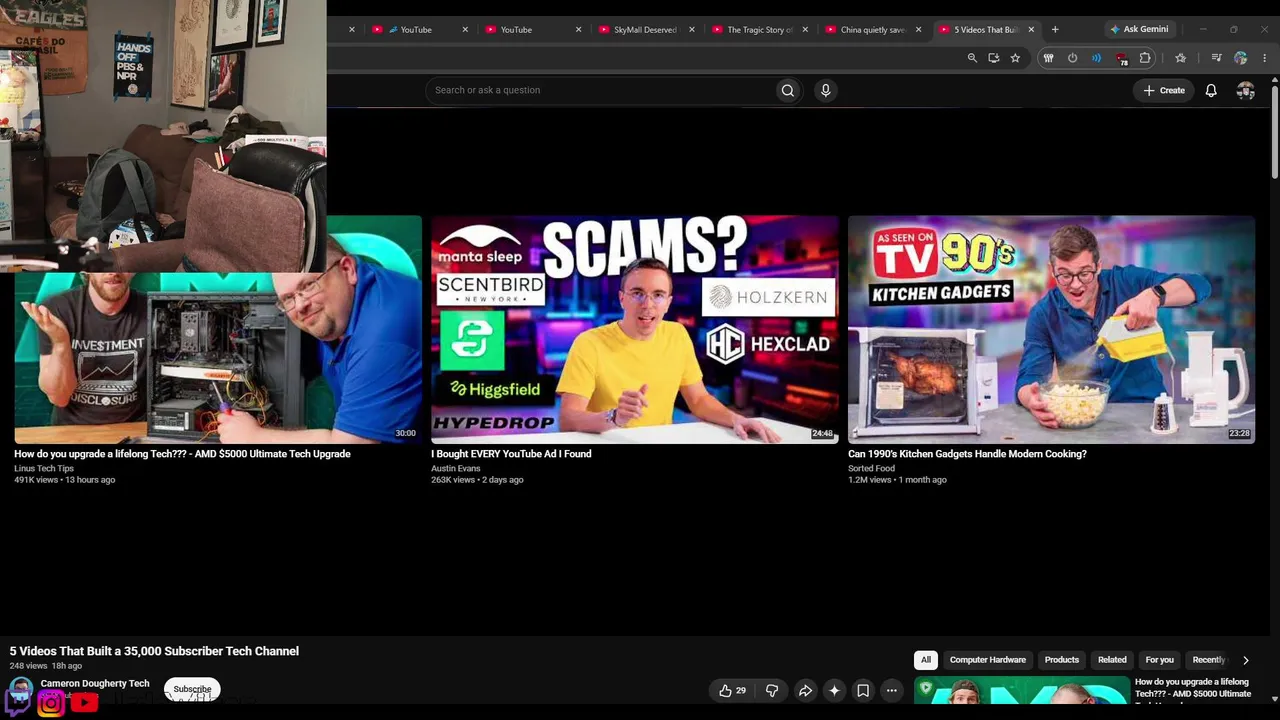Click the sparkle Ask icon under video

tap(834, 690)
